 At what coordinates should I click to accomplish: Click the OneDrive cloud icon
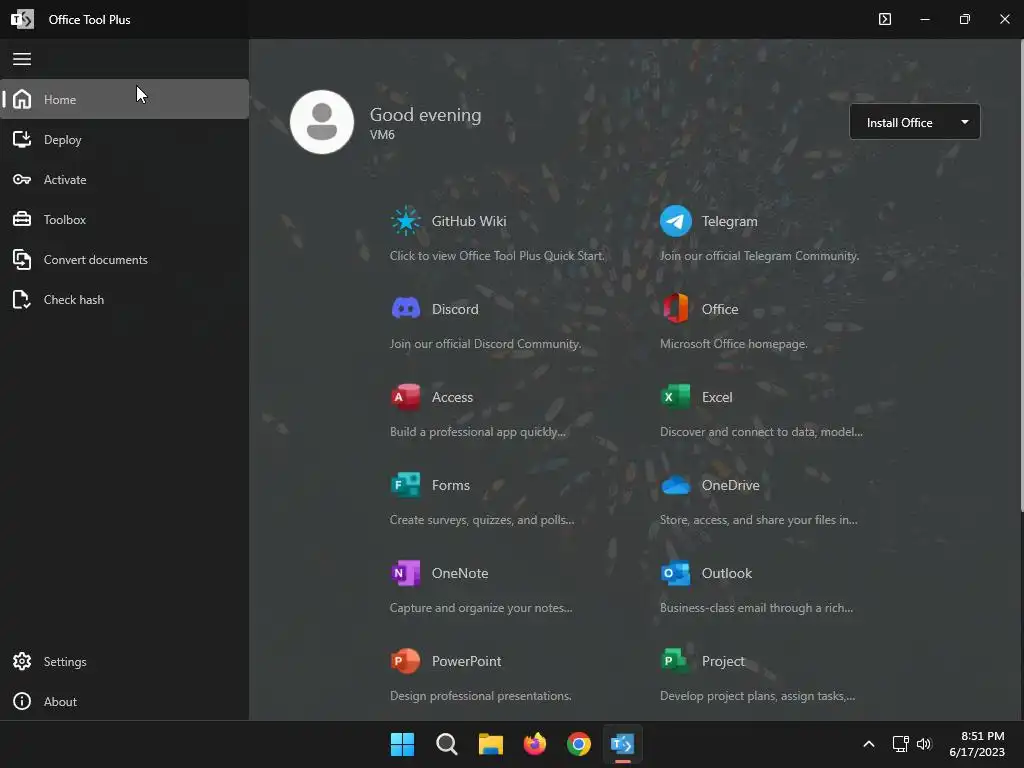tap(675, 485)
